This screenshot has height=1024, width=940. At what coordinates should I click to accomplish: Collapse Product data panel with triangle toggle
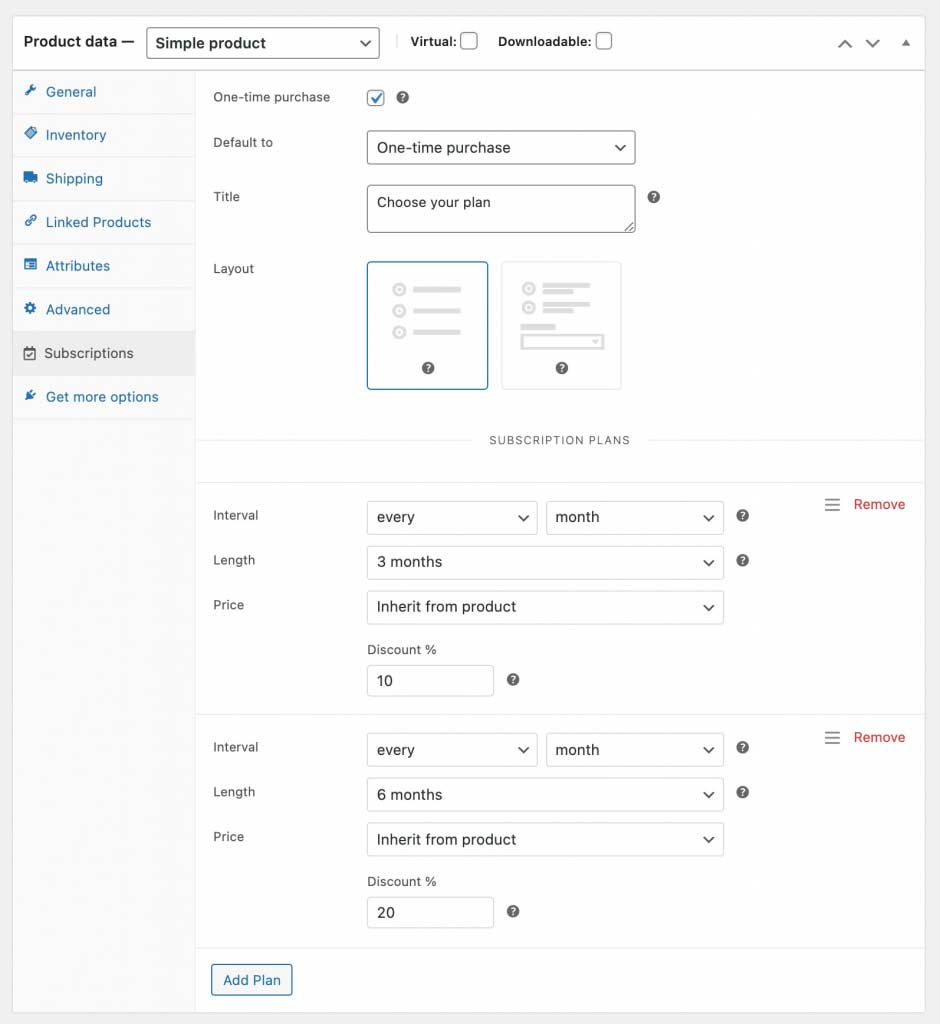pos(905,43)
